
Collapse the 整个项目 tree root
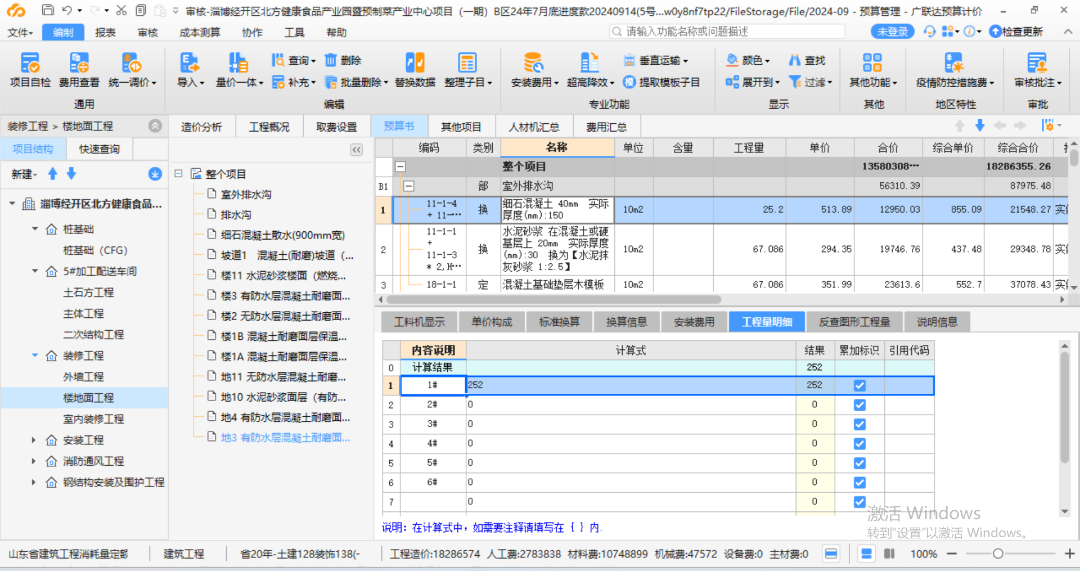click(x=178, y=174)
